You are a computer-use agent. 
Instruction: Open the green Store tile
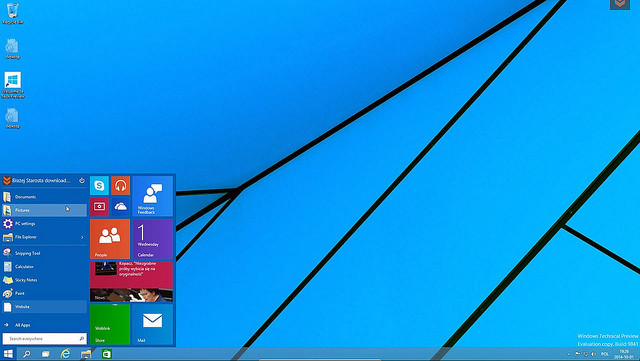[110, 324]
